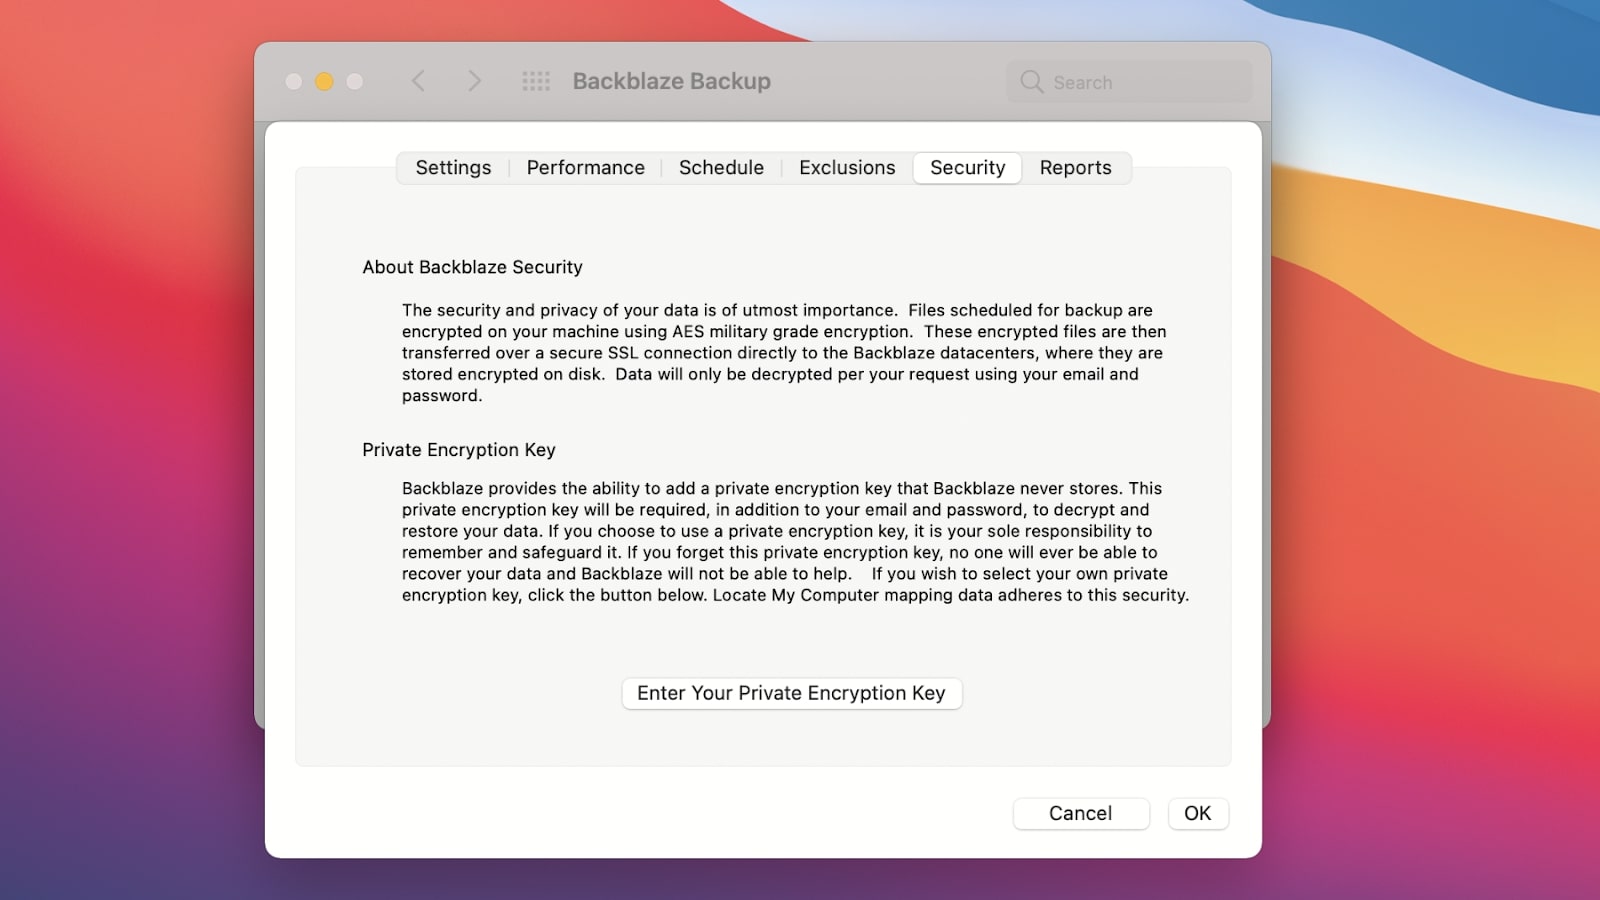The width and height of the screenshot is (1600, 900).
Task: Confirm preferences with the OK button
Action: point(1197,813)
